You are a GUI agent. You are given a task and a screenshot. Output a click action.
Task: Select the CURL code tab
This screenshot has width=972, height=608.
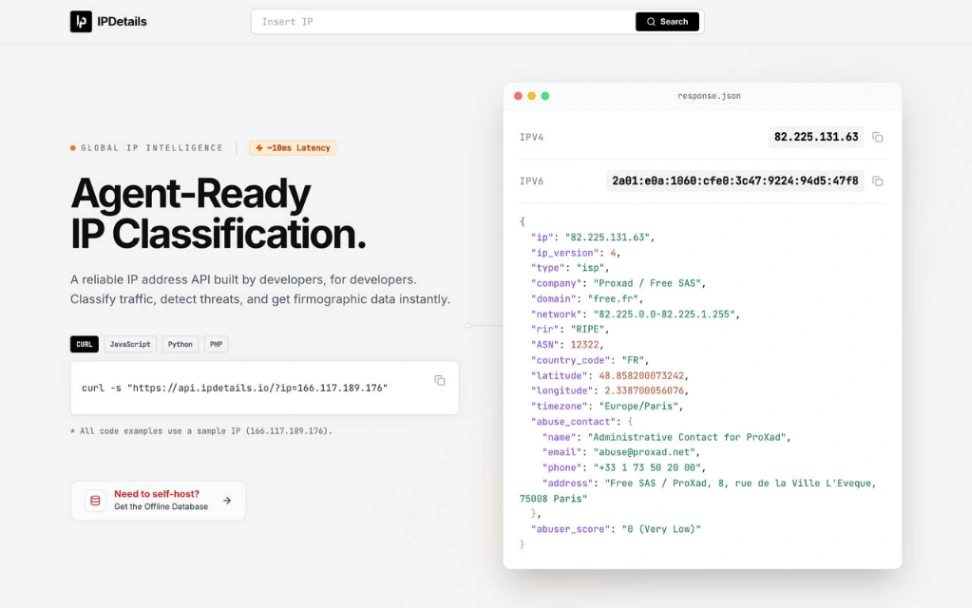tap(84, 344)
